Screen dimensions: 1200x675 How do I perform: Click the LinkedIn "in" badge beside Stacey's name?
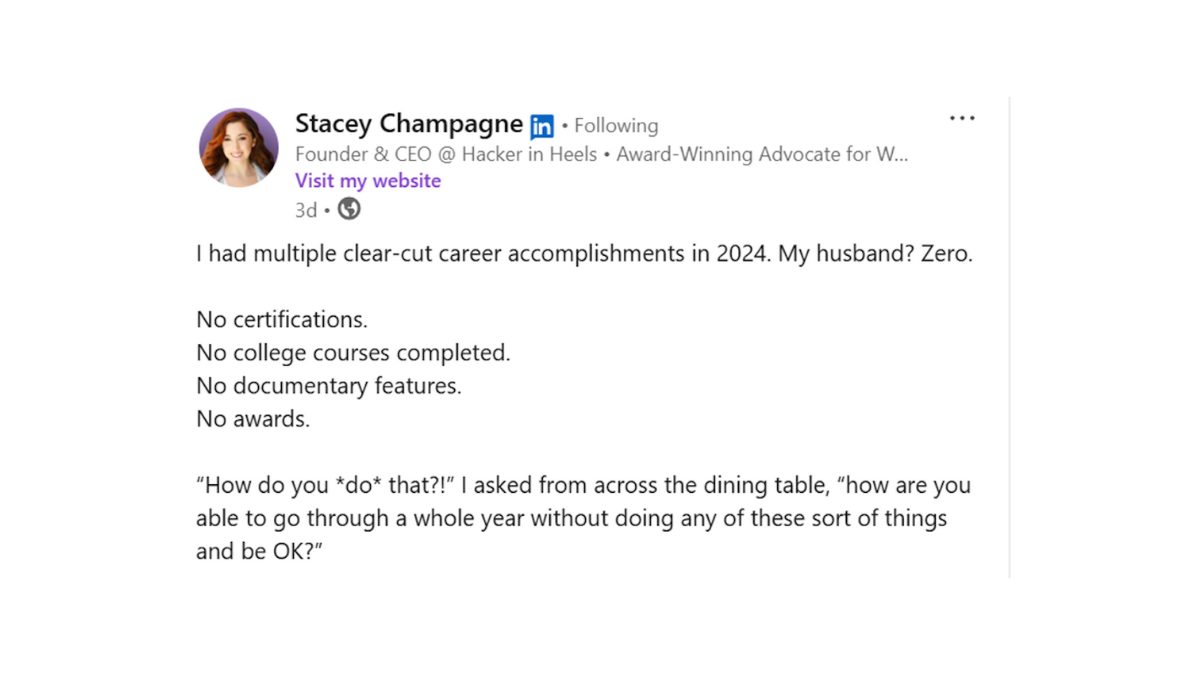[x=541, y=125]
